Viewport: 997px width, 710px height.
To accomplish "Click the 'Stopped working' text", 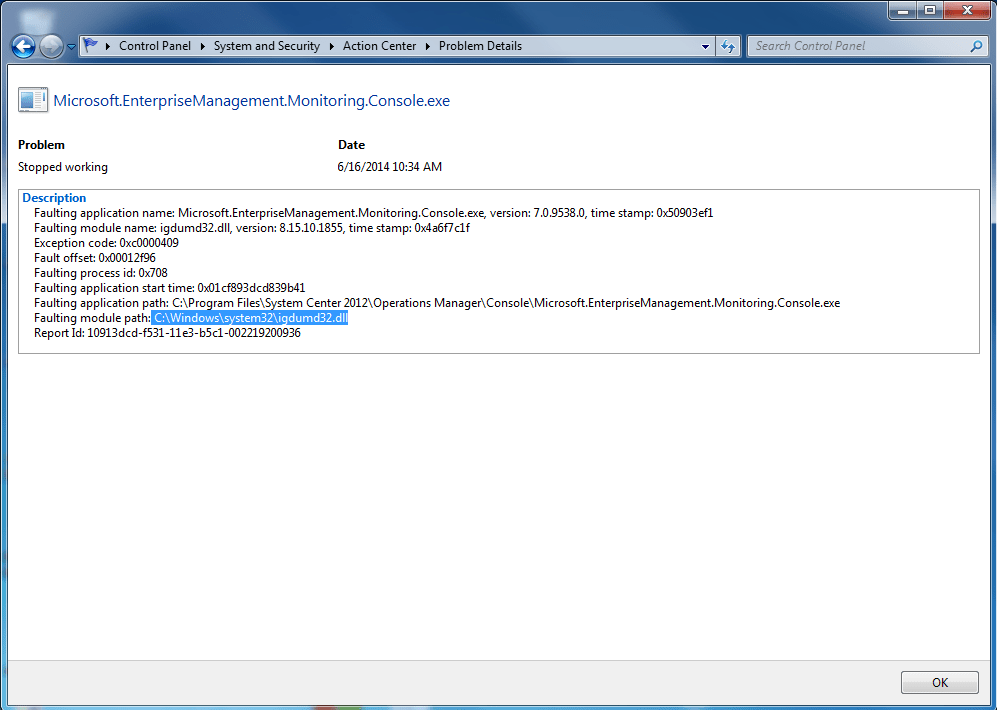I will pyautogui.click(x=63, y=167).
